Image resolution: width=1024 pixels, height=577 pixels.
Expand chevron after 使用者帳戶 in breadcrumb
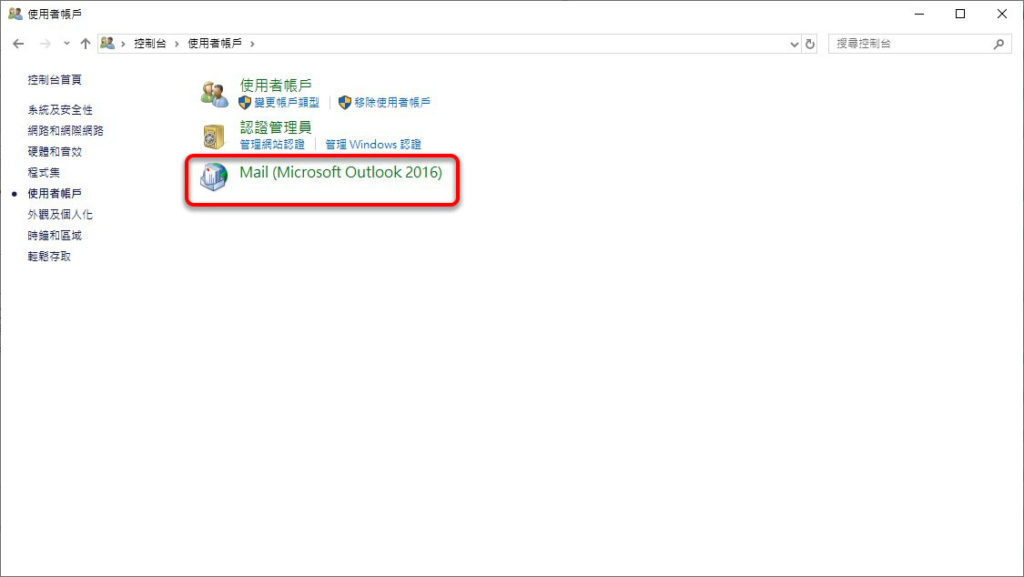[x=252, y=44]
